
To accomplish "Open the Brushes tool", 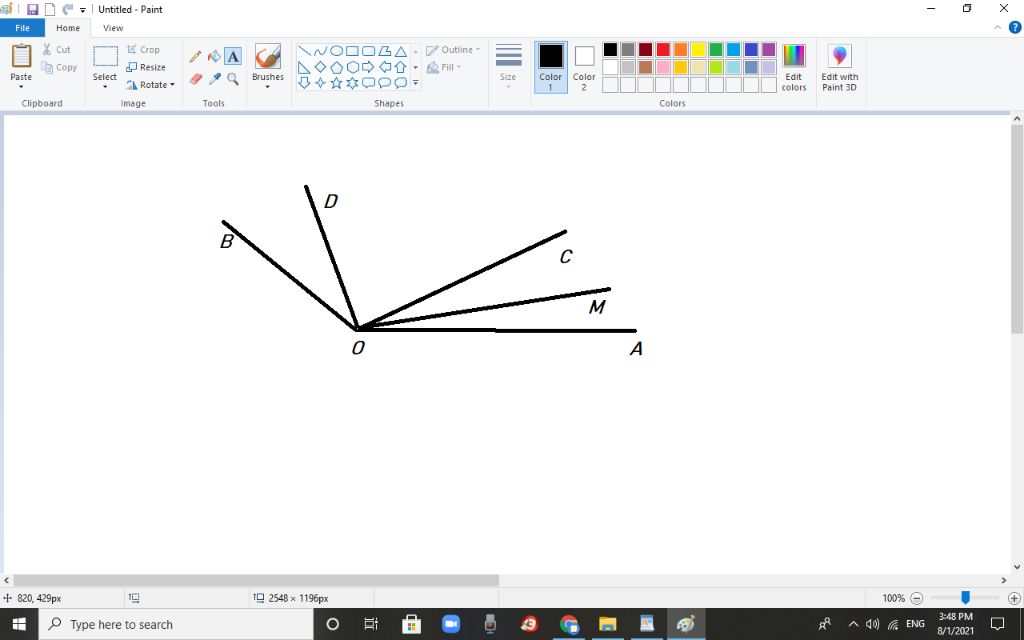I will click(268, 57).
